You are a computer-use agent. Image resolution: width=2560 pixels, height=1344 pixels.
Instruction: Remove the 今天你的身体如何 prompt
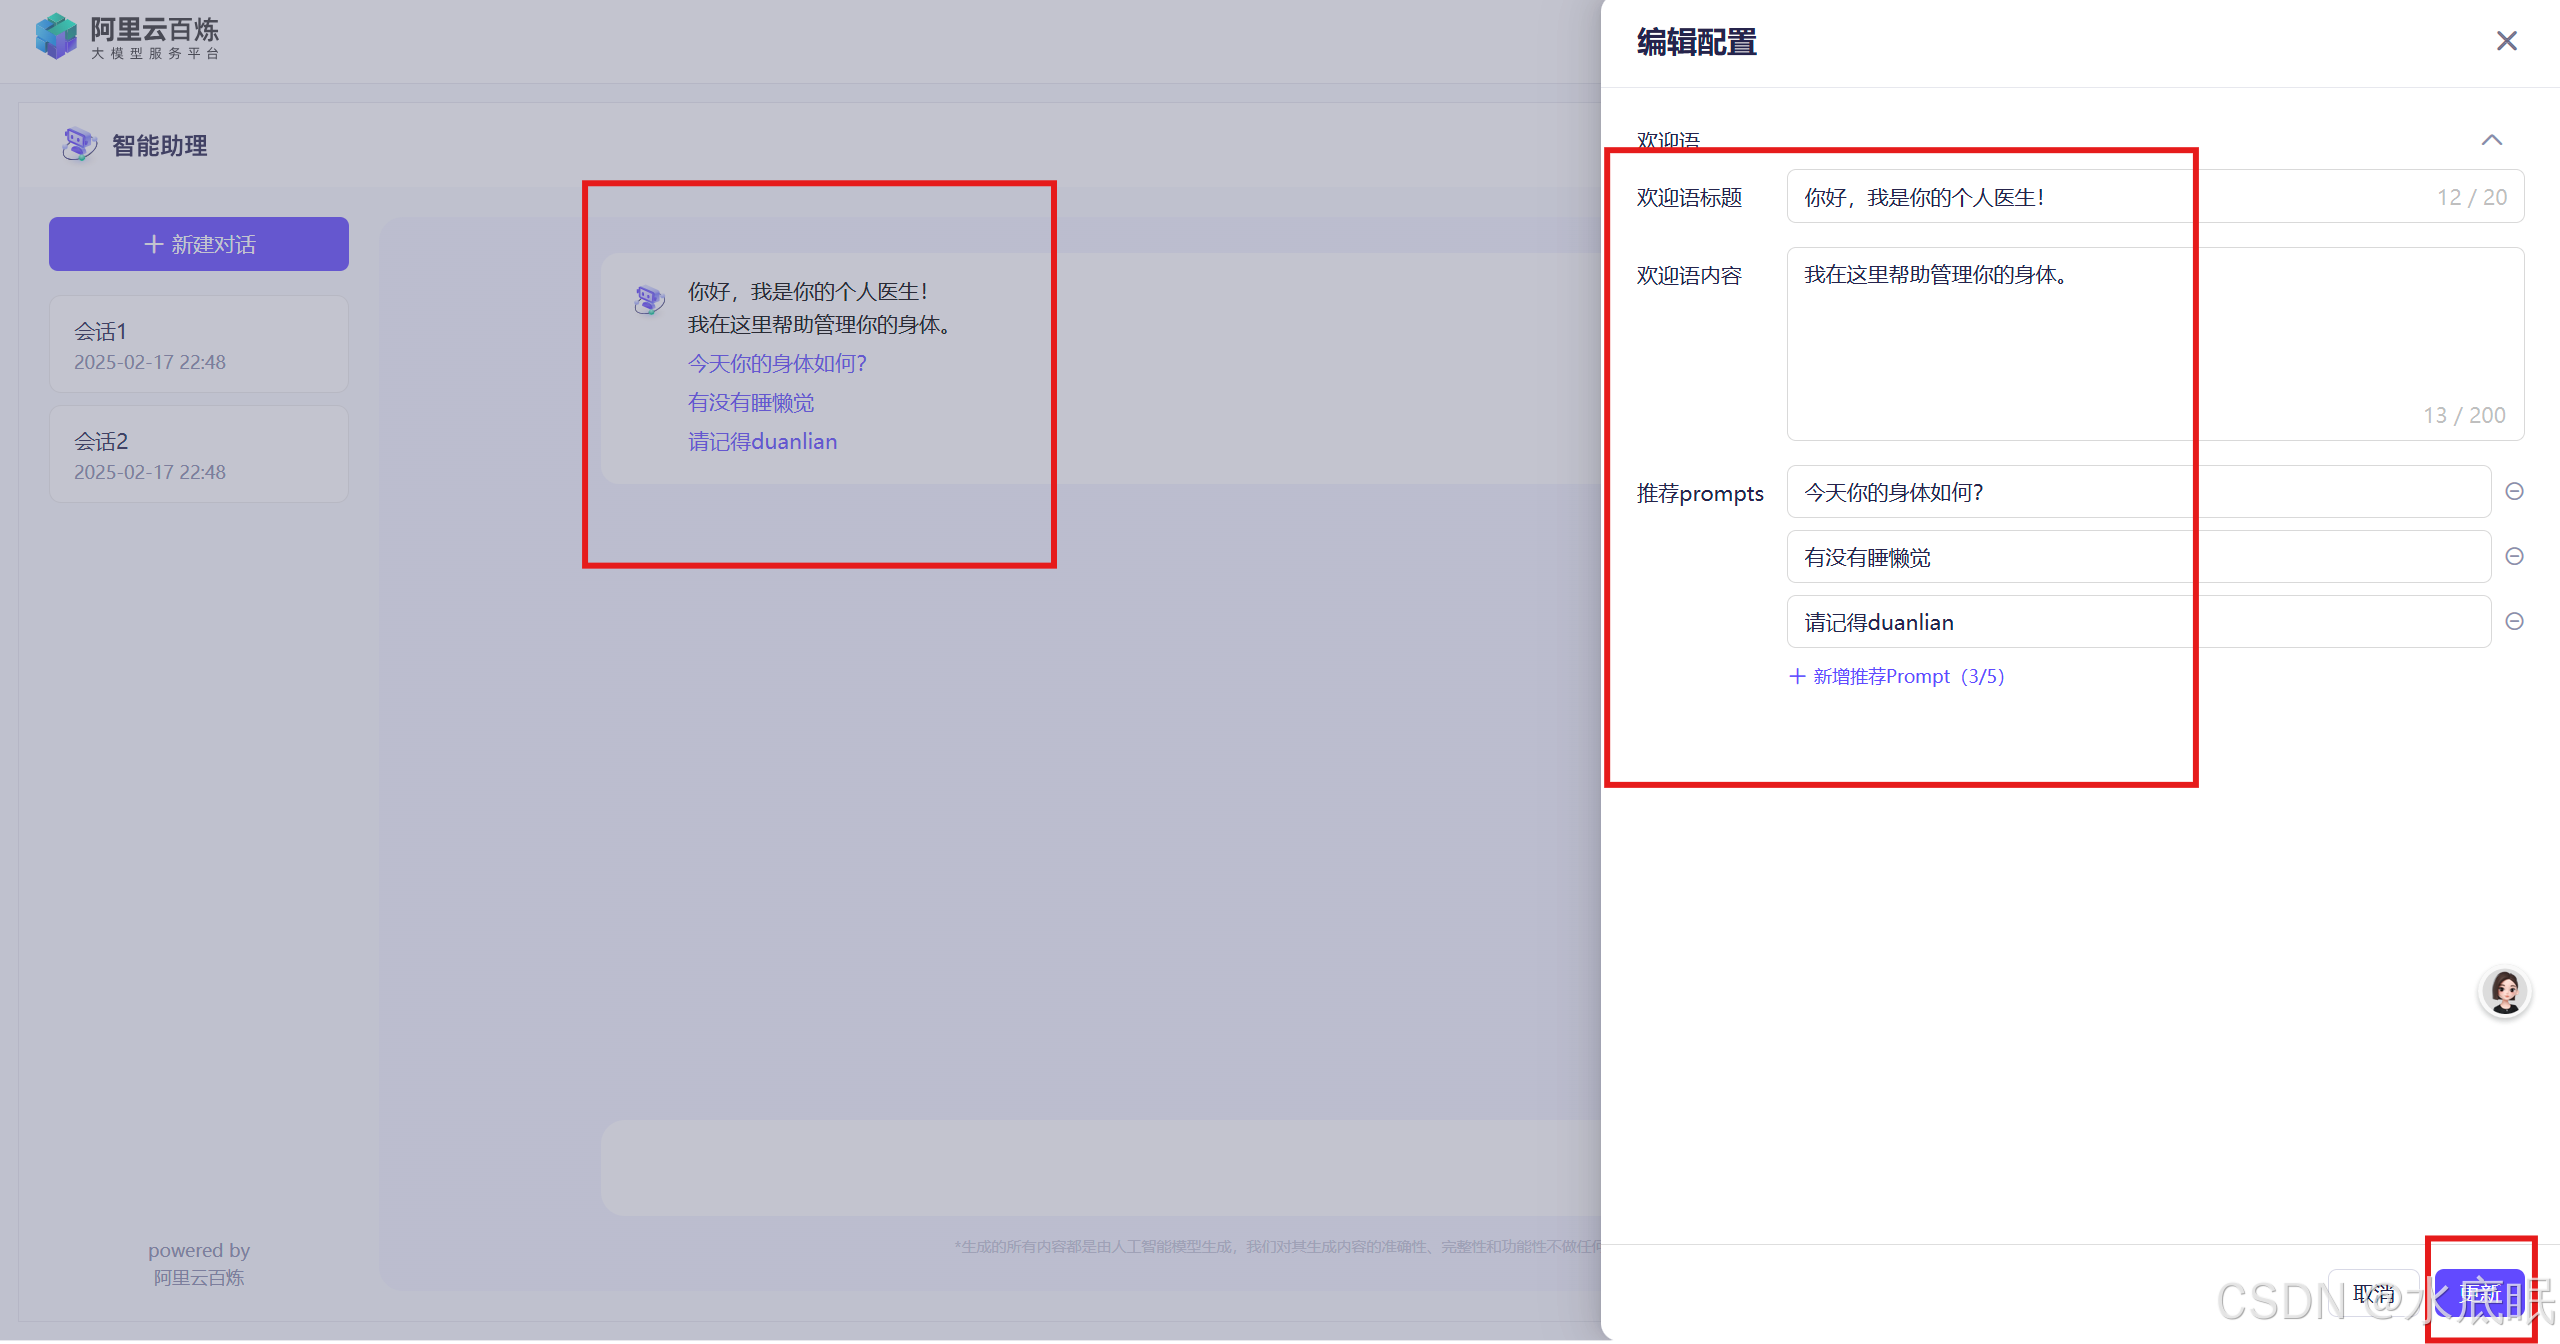2514,491
